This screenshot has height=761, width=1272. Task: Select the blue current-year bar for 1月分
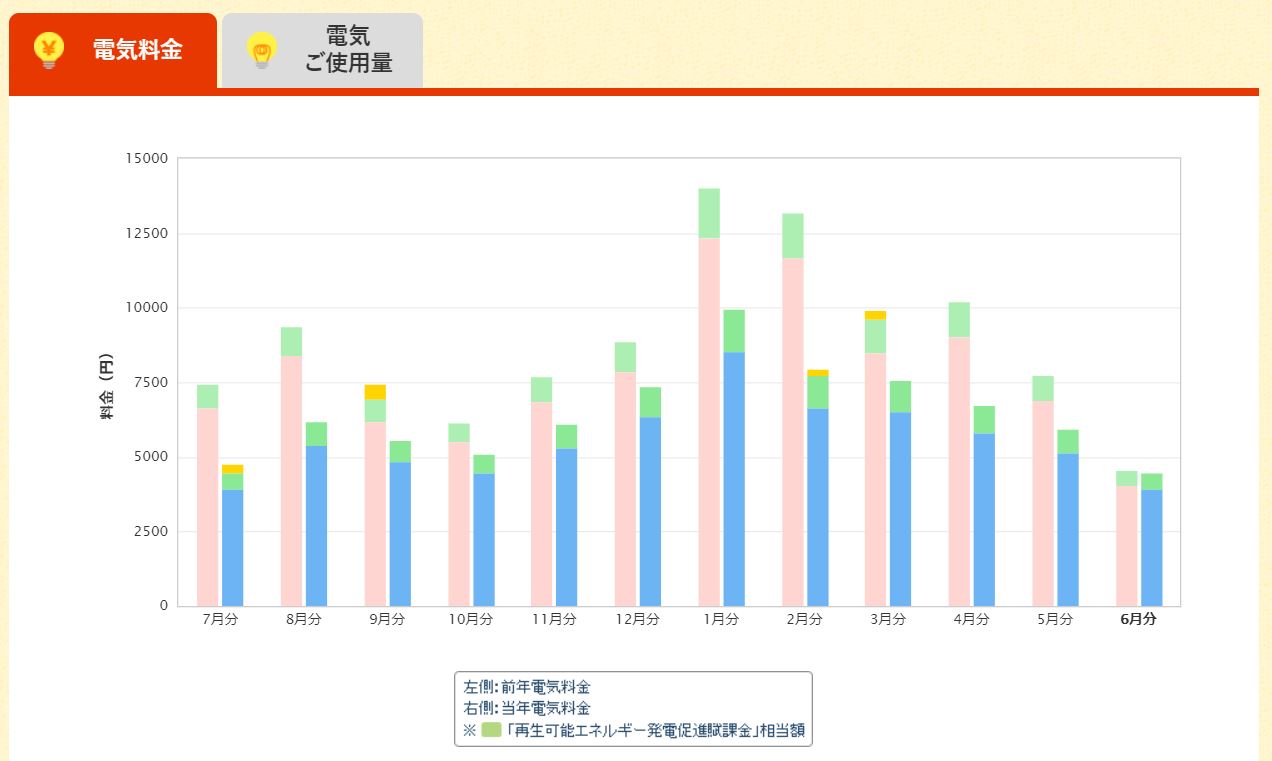tap(734, 478)
